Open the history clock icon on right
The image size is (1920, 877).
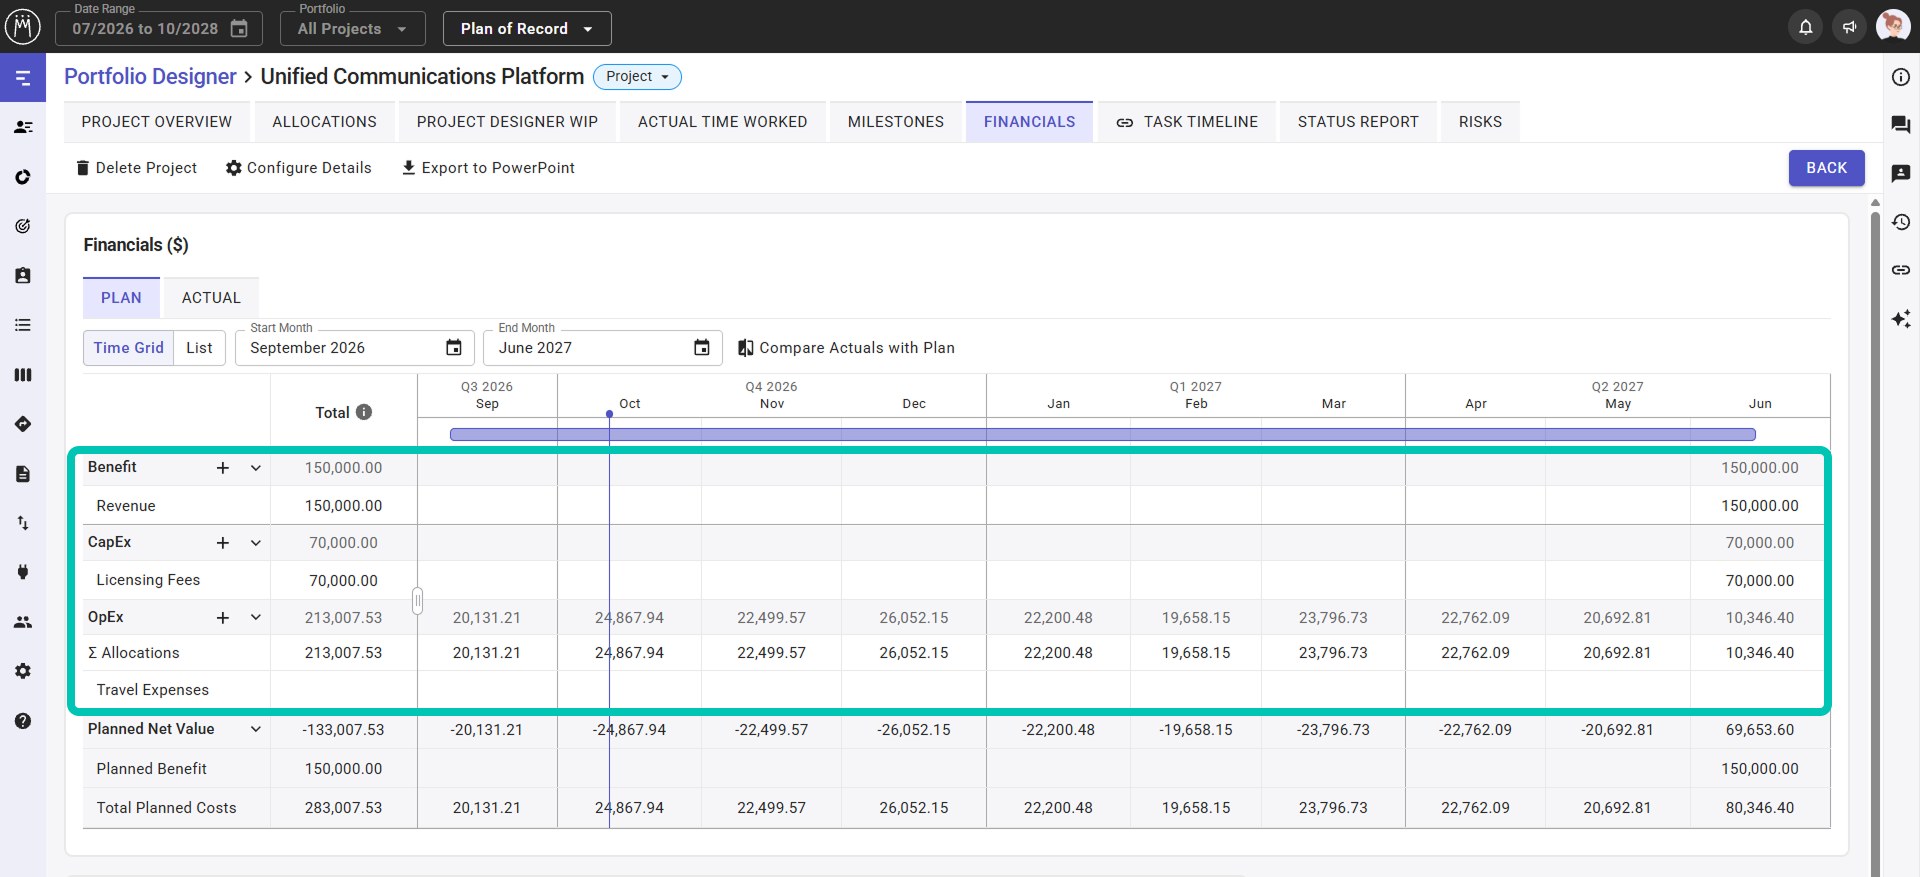tap(1901, 222)
